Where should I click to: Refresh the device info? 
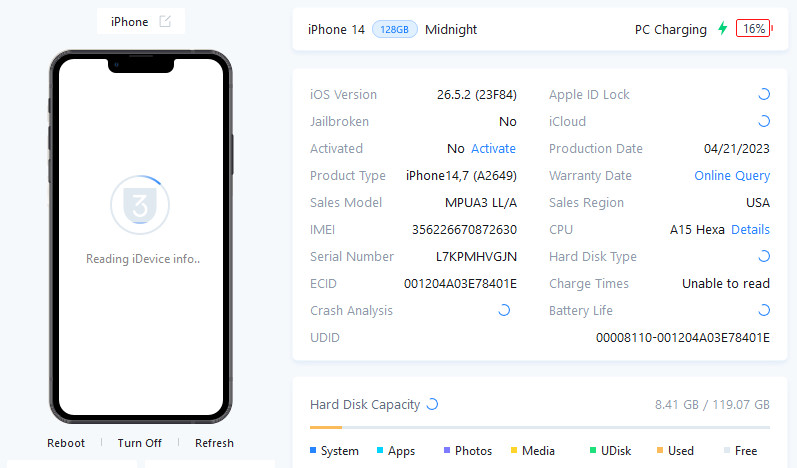[214, 443]
